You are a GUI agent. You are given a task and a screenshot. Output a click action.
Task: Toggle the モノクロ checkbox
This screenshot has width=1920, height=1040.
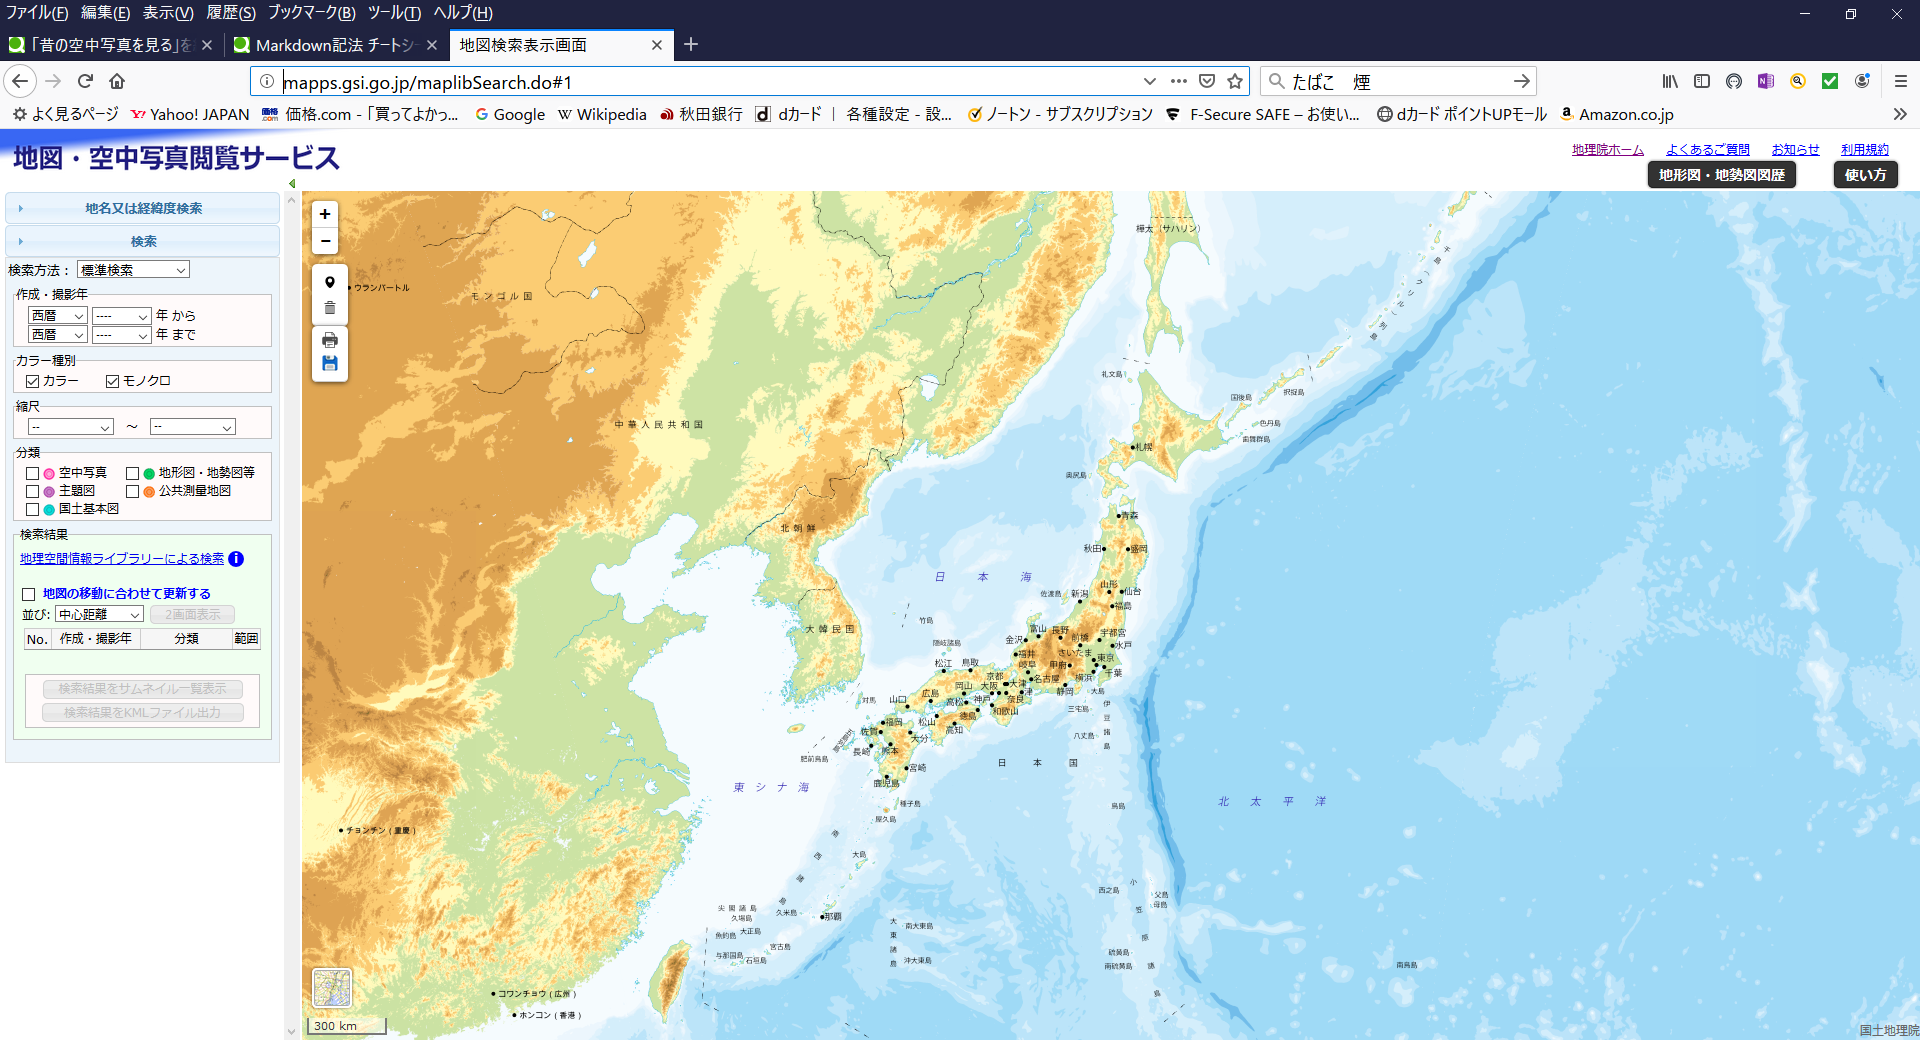[113, 381]
